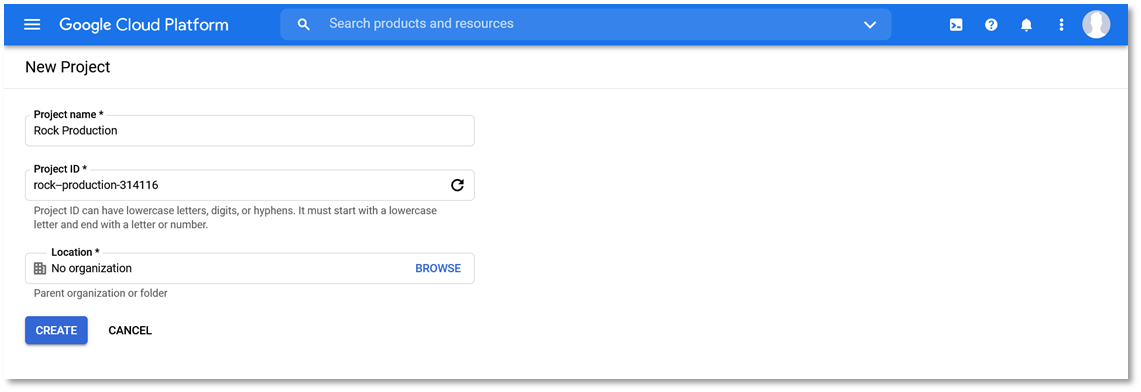Go to Google Cloud Platform home logo
The height and width of the screenshot is (392, 1141).
click(144, 25)
